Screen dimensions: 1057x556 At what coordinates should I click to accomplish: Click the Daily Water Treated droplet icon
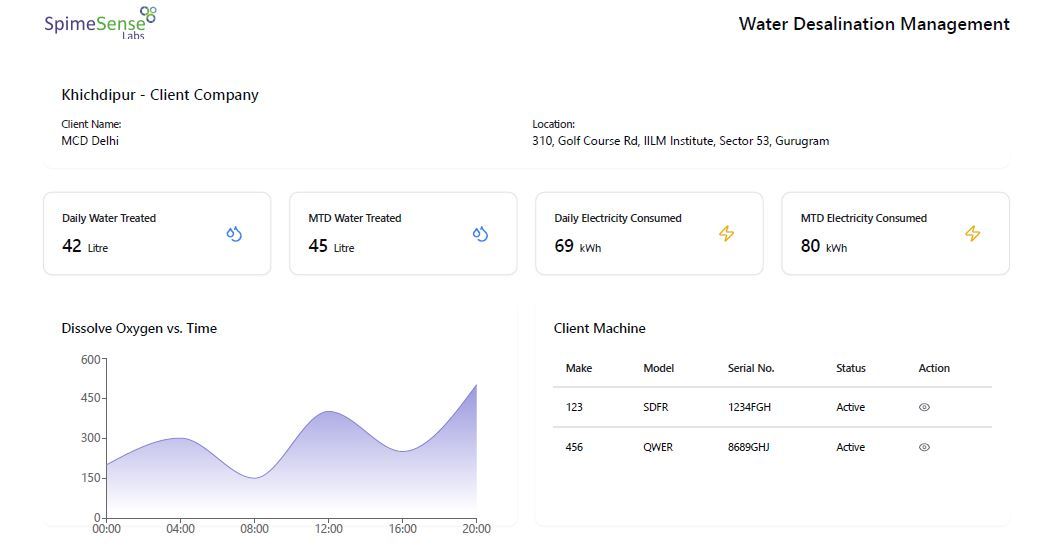[x=234, y=234]
